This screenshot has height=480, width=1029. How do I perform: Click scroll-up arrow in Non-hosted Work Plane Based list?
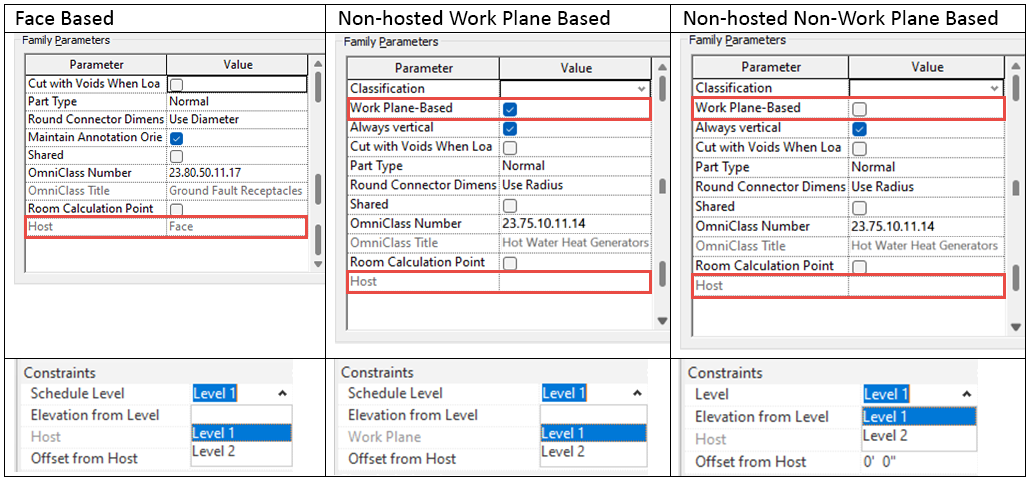click(662, 67)
